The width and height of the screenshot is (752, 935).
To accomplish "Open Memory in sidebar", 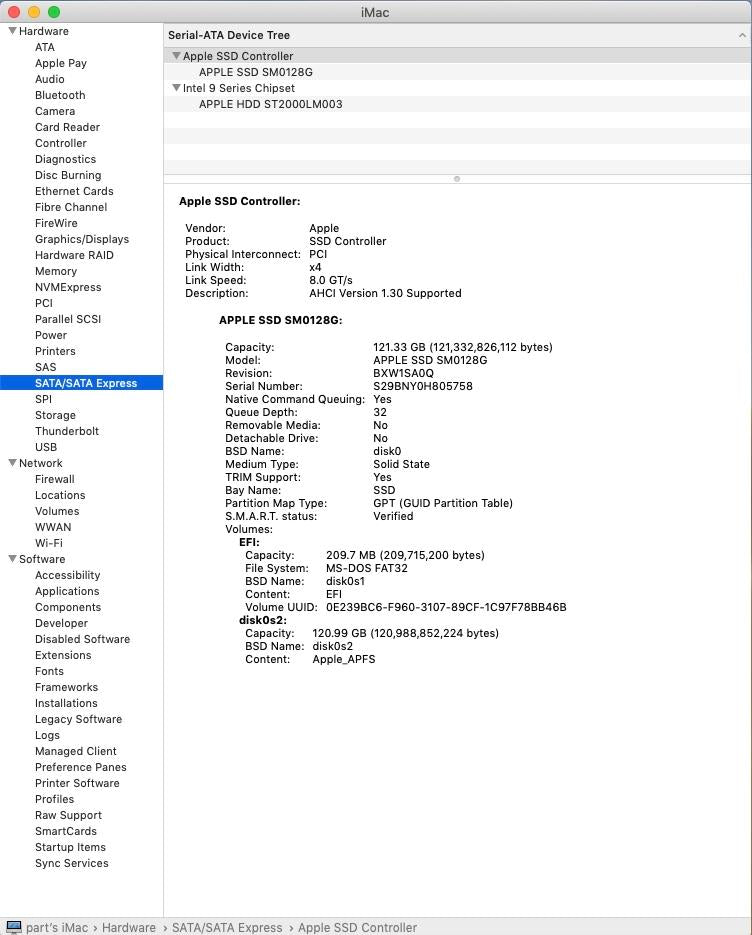I will pyautogui.click(x=56, y=271).
